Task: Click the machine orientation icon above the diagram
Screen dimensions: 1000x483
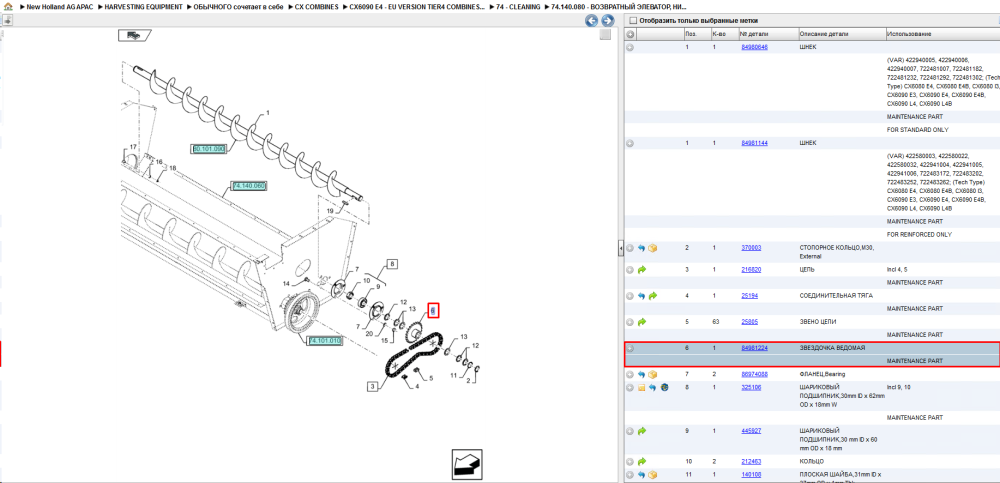Action: 135,36
